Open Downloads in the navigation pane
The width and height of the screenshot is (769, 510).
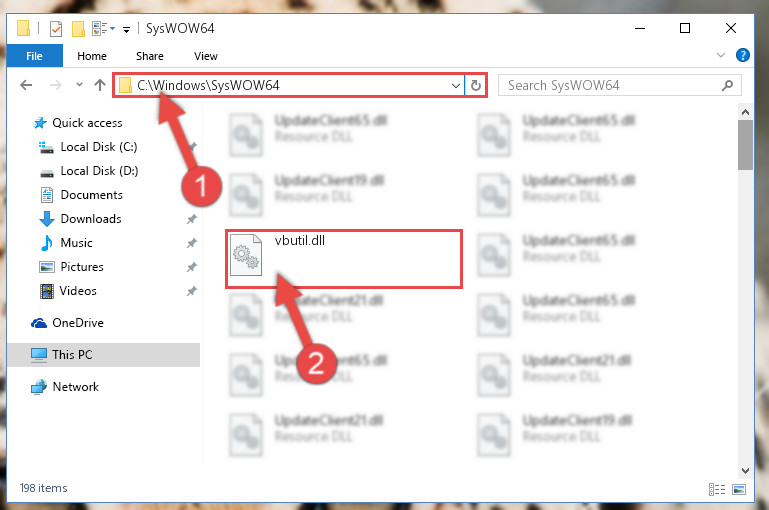click(x=91, y=219)
